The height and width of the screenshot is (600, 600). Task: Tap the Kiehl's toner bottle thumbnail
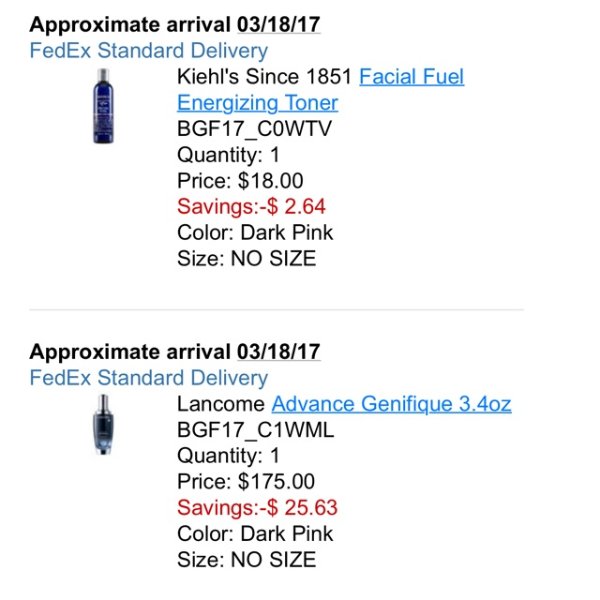coord(103,106)
